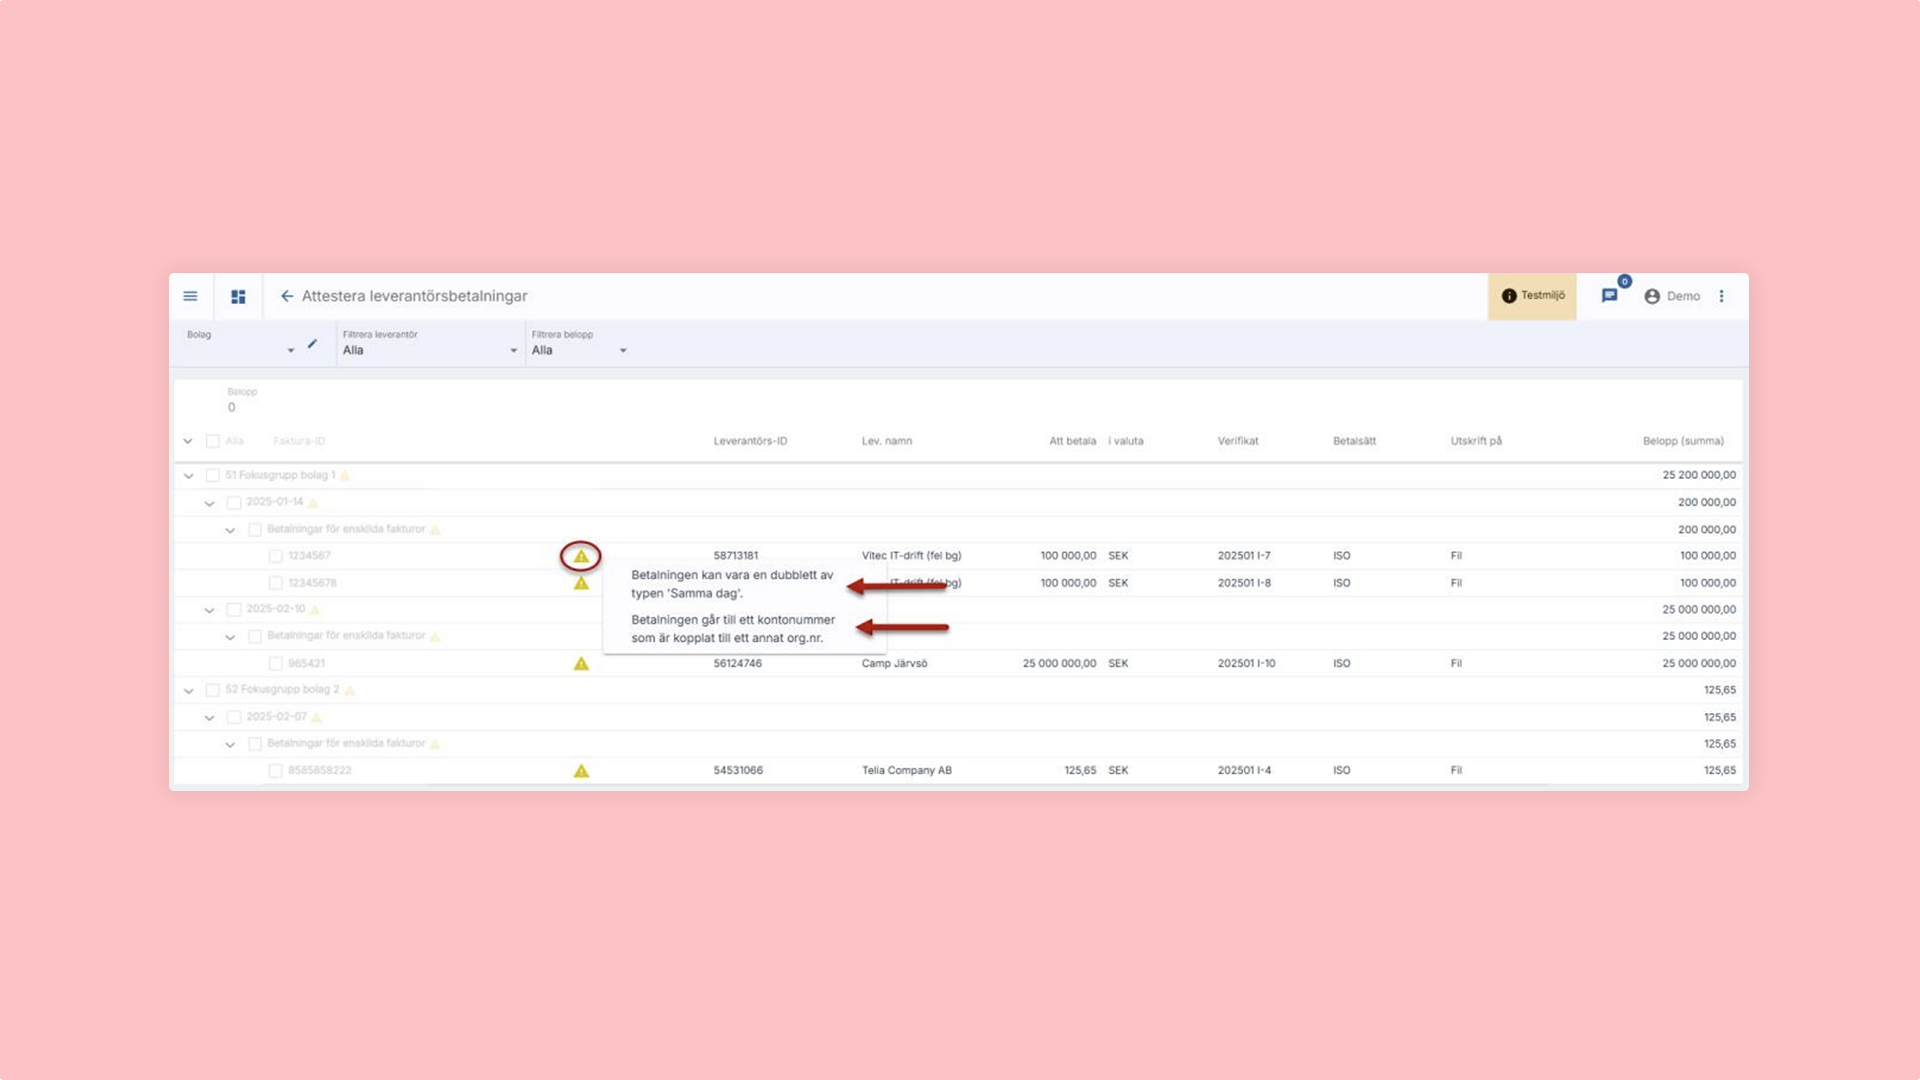Click the Testmiljö info badge
Viewport: 1920px width, 1080px height.
(x=1532, y=296)
